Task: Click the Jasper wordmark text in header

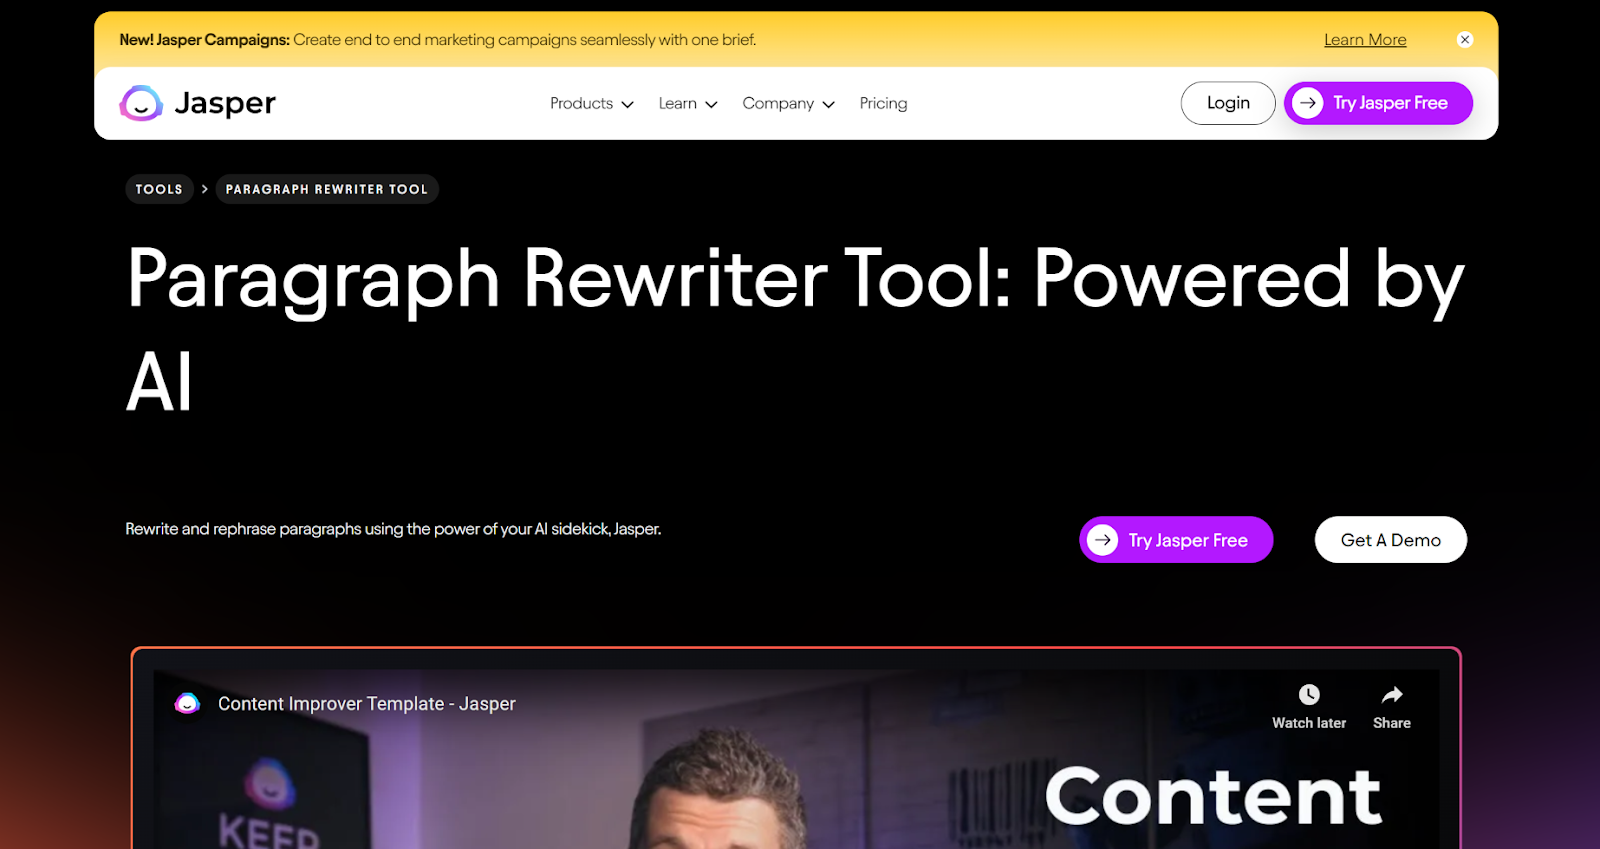Action: click(x=225, y=103)
